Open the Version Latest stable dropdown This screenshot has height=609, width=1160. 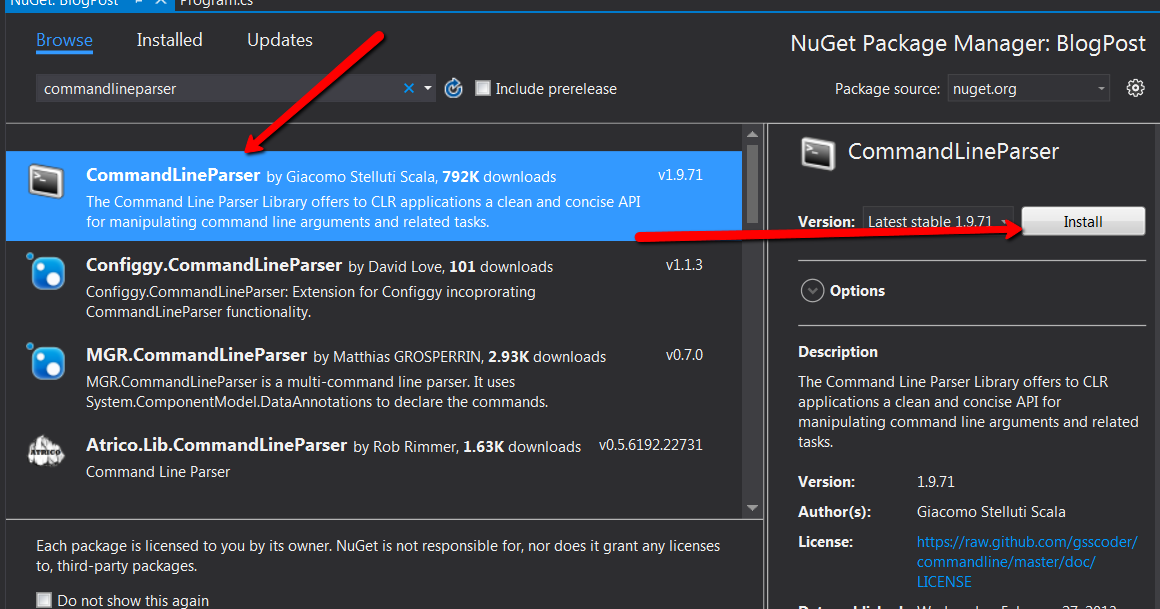pos(938,221)
